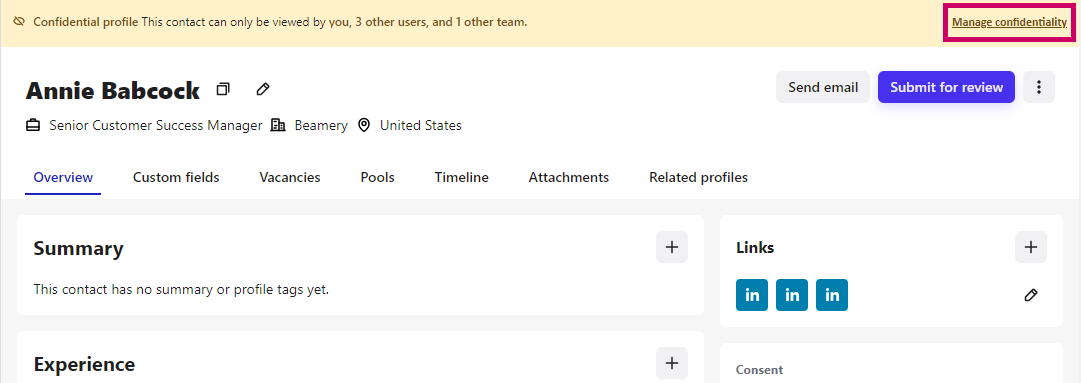The height and width of the screenshot is (383, 1081).
Task: Select the Related profiles tab
Action: [698, 178]
